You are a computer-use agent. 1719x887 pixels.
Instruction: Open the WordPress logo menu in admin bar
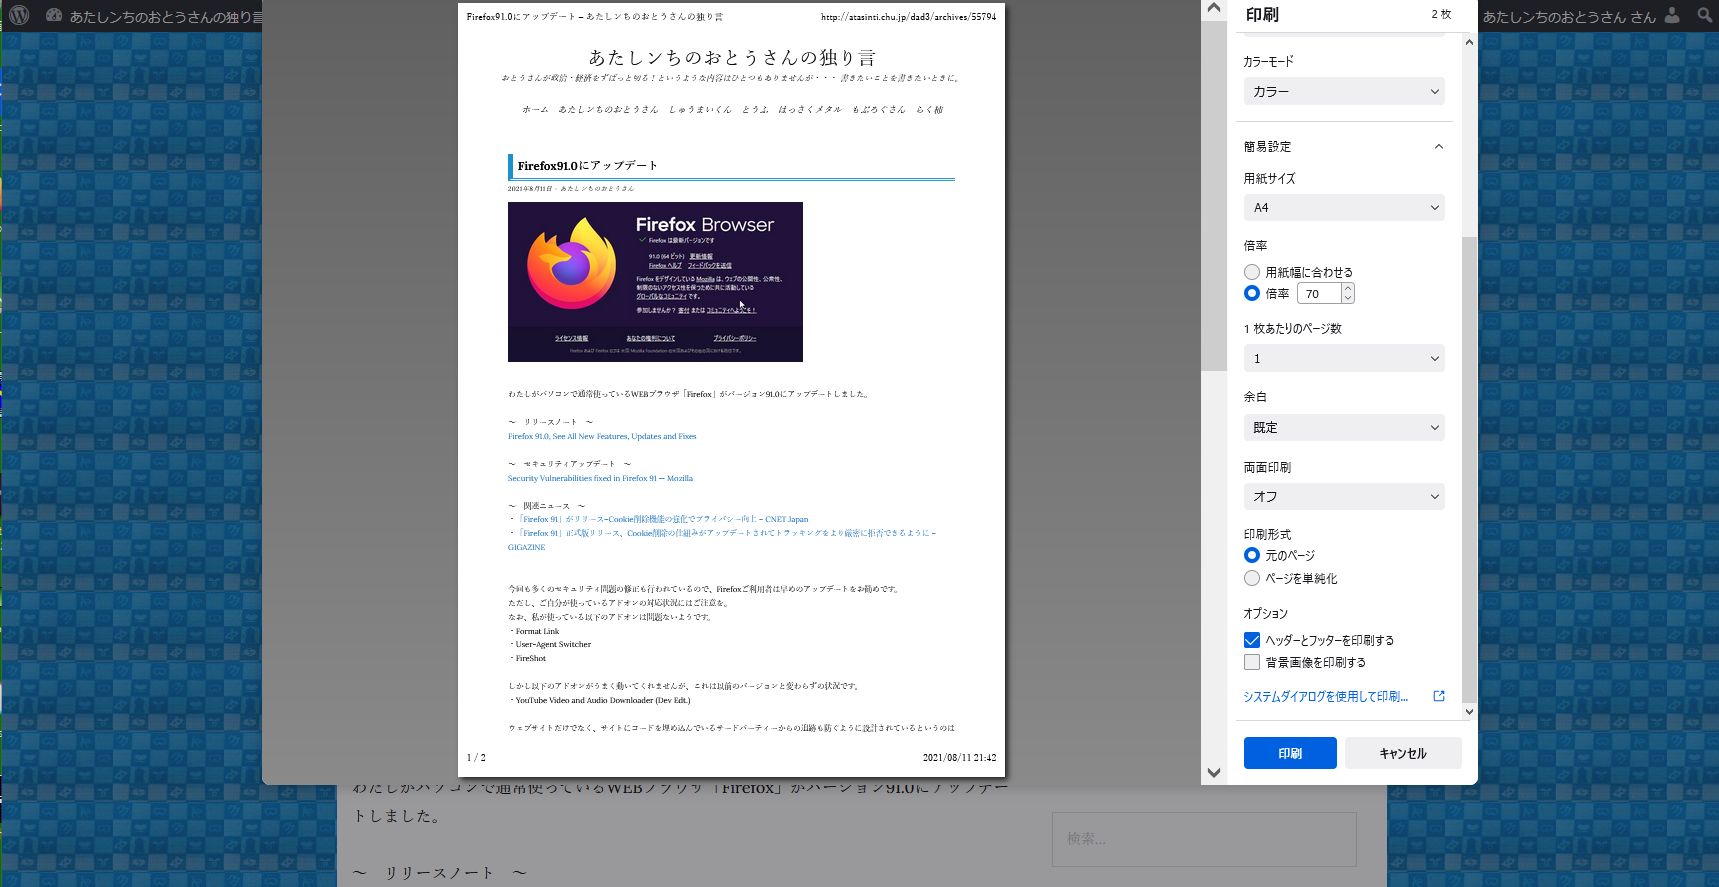pyautogui.click(x=19, y=16)
